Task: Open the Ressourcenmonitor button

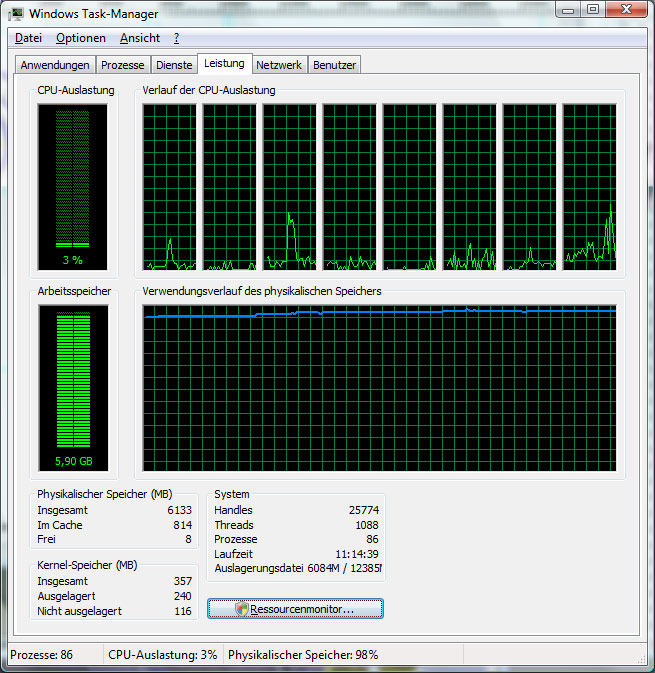Action: coord(295,609)
